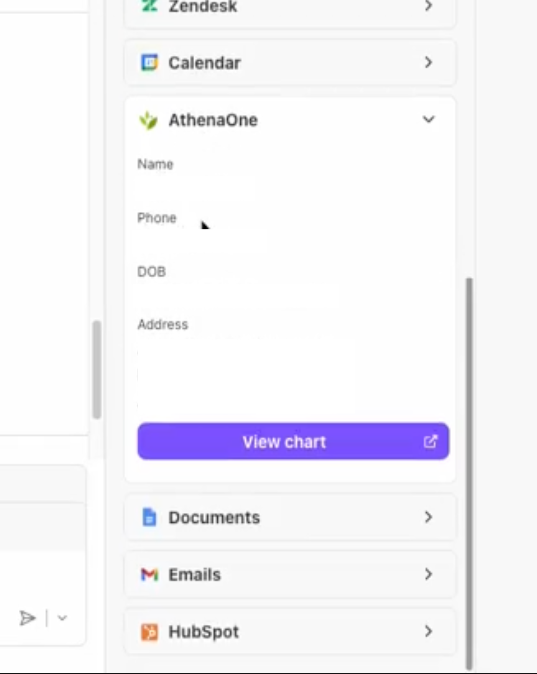The height and width of the screenshot is (674, 537).
Task: Click the AthenaOne leaf logo icon
Action: (149, 120)
